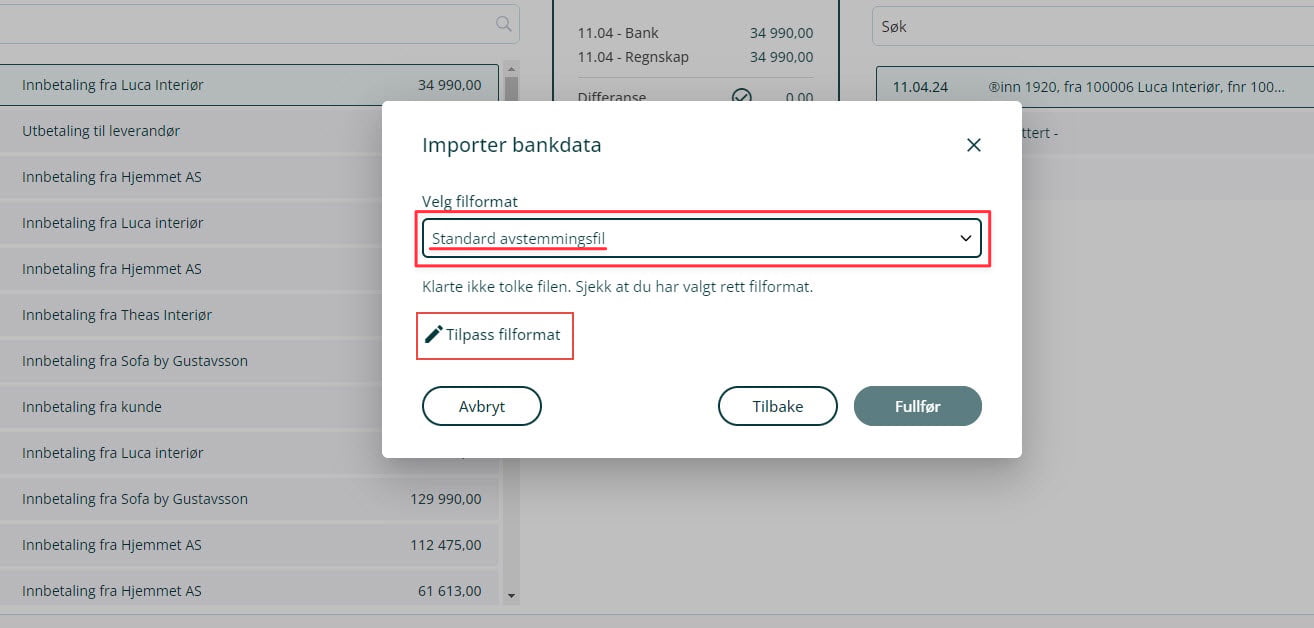Expand the dropdown chevron for Velg filformat
This screenshot has height=628, width=1314.
965,238
